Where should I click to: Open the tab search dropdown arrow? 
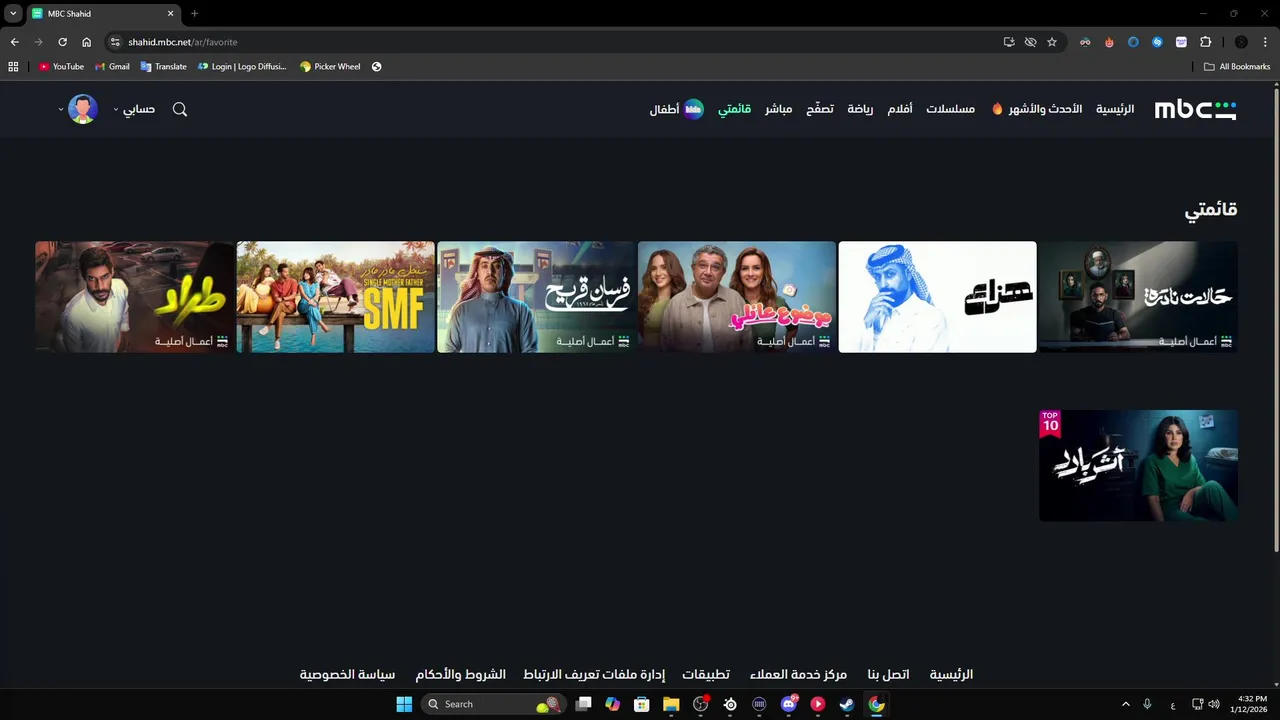[x=13, y=14]
